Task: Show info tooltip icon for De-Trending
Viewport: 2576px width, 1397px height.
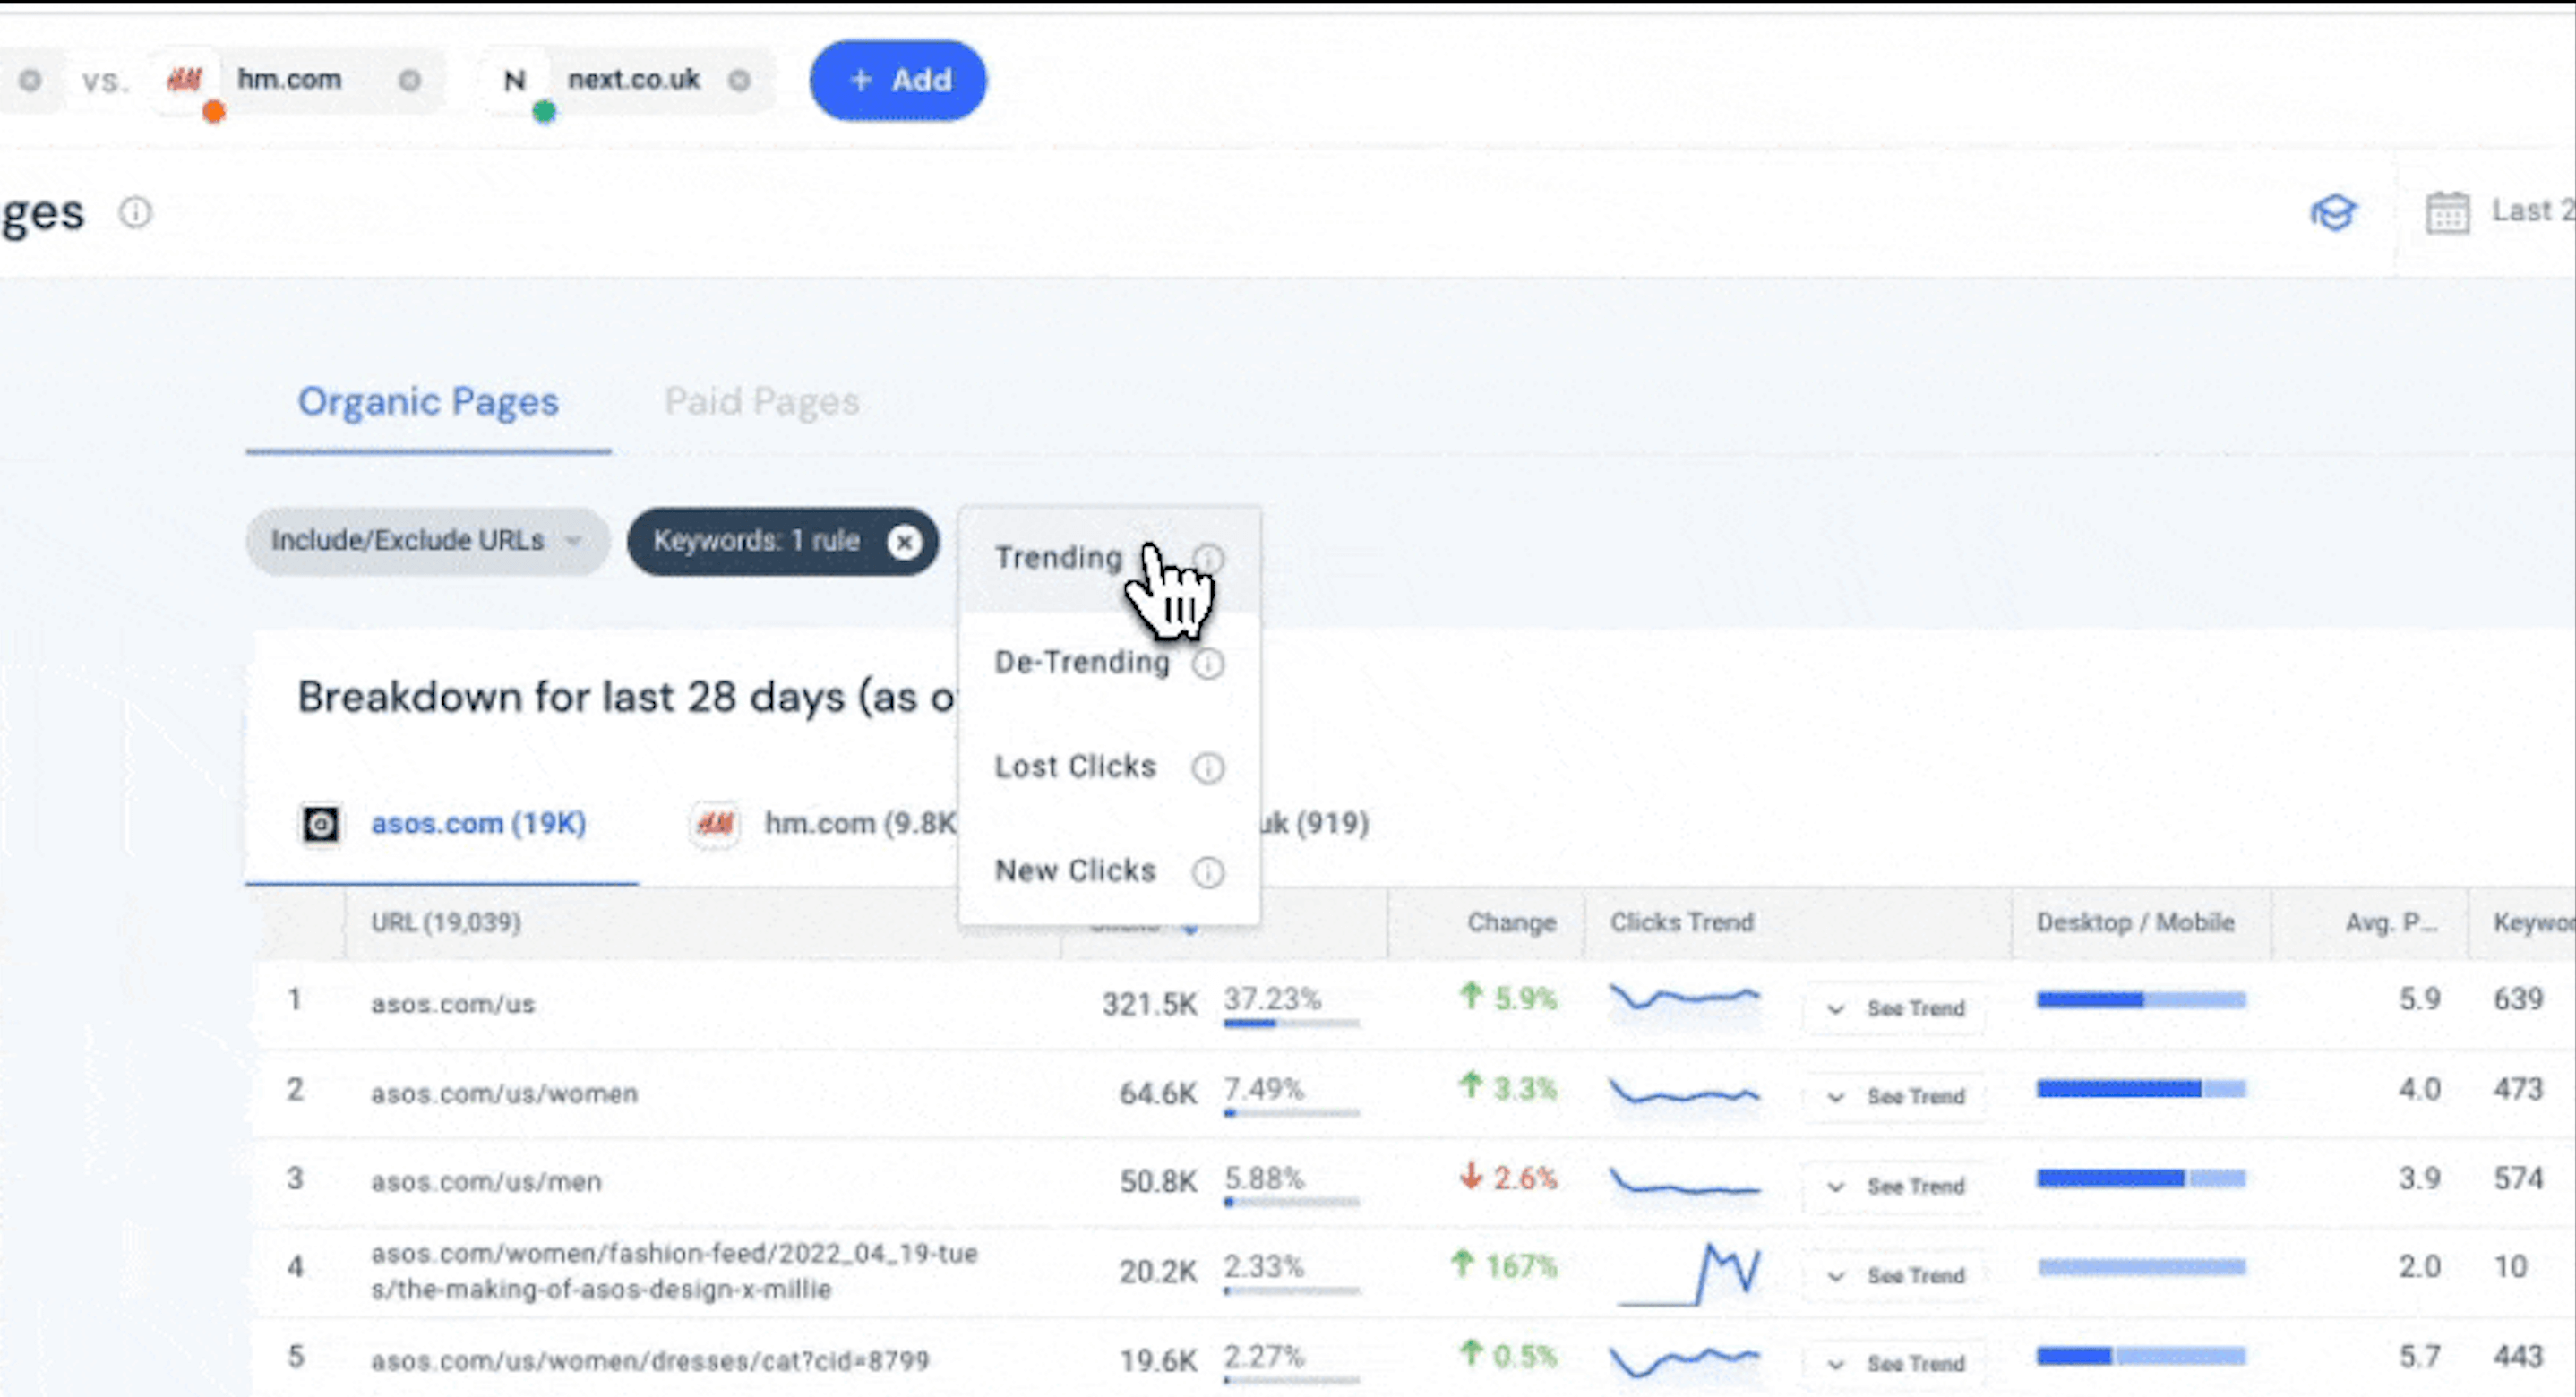Action: tap(1208, 664)
